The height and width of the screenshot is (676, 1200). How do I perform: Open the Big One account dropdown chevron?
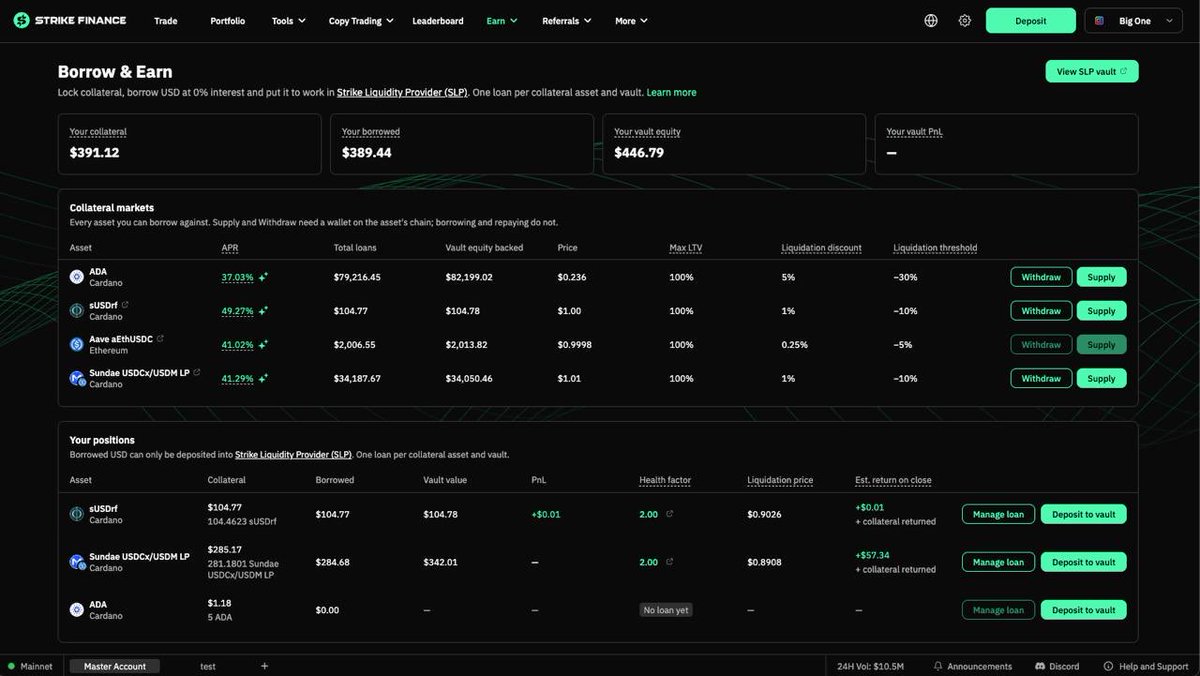(x=1170, y=20)
